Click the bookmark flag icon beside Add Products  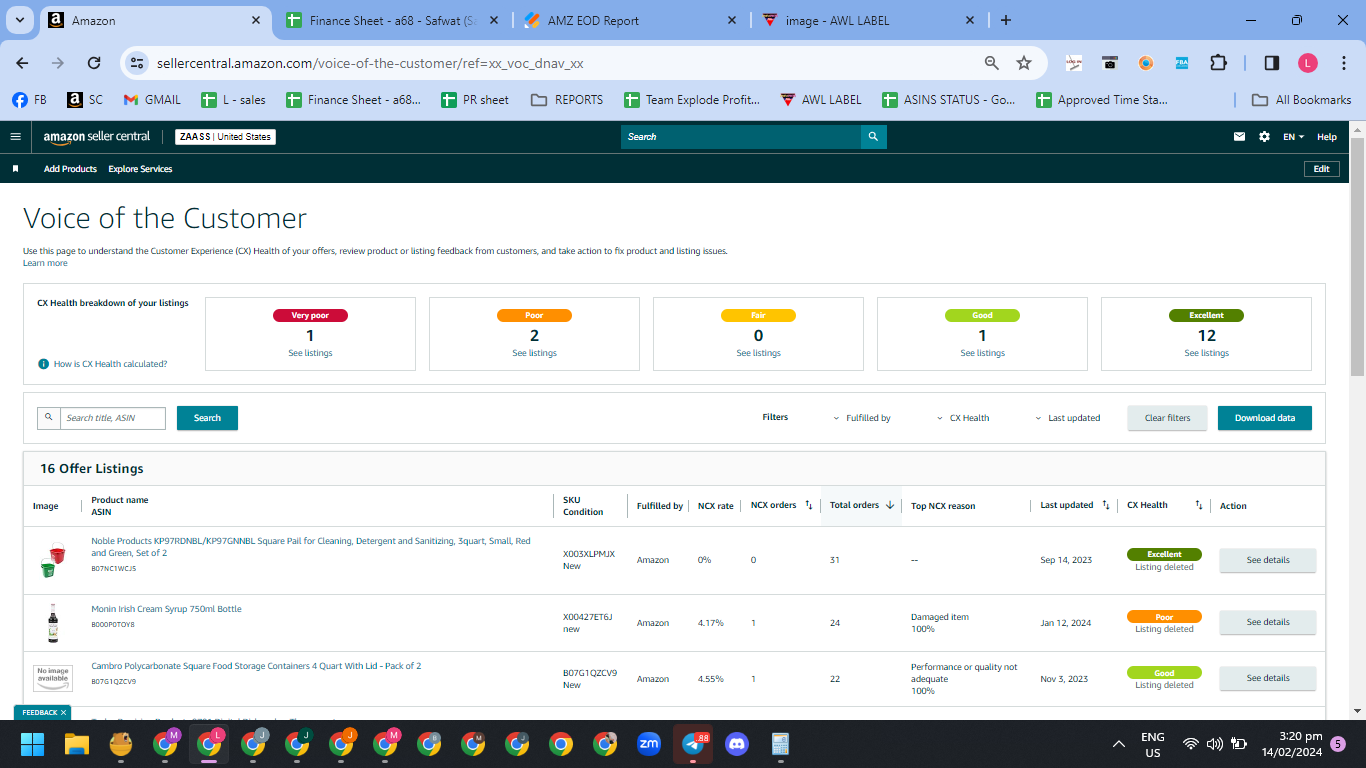coord(16,169)
